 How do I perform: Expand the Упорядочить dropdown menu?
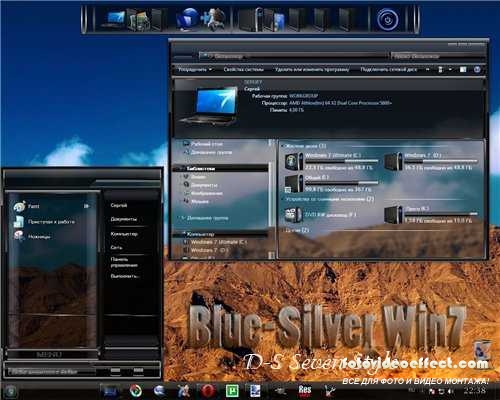tap(195, 69)
